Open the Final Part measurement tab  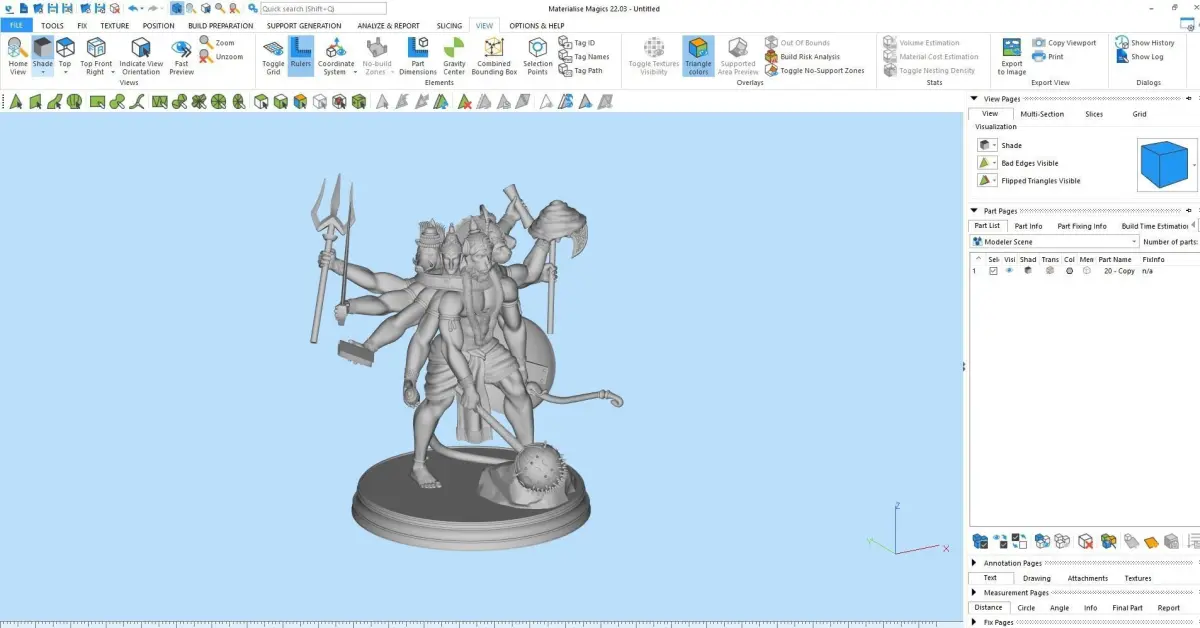point(1127,607)
